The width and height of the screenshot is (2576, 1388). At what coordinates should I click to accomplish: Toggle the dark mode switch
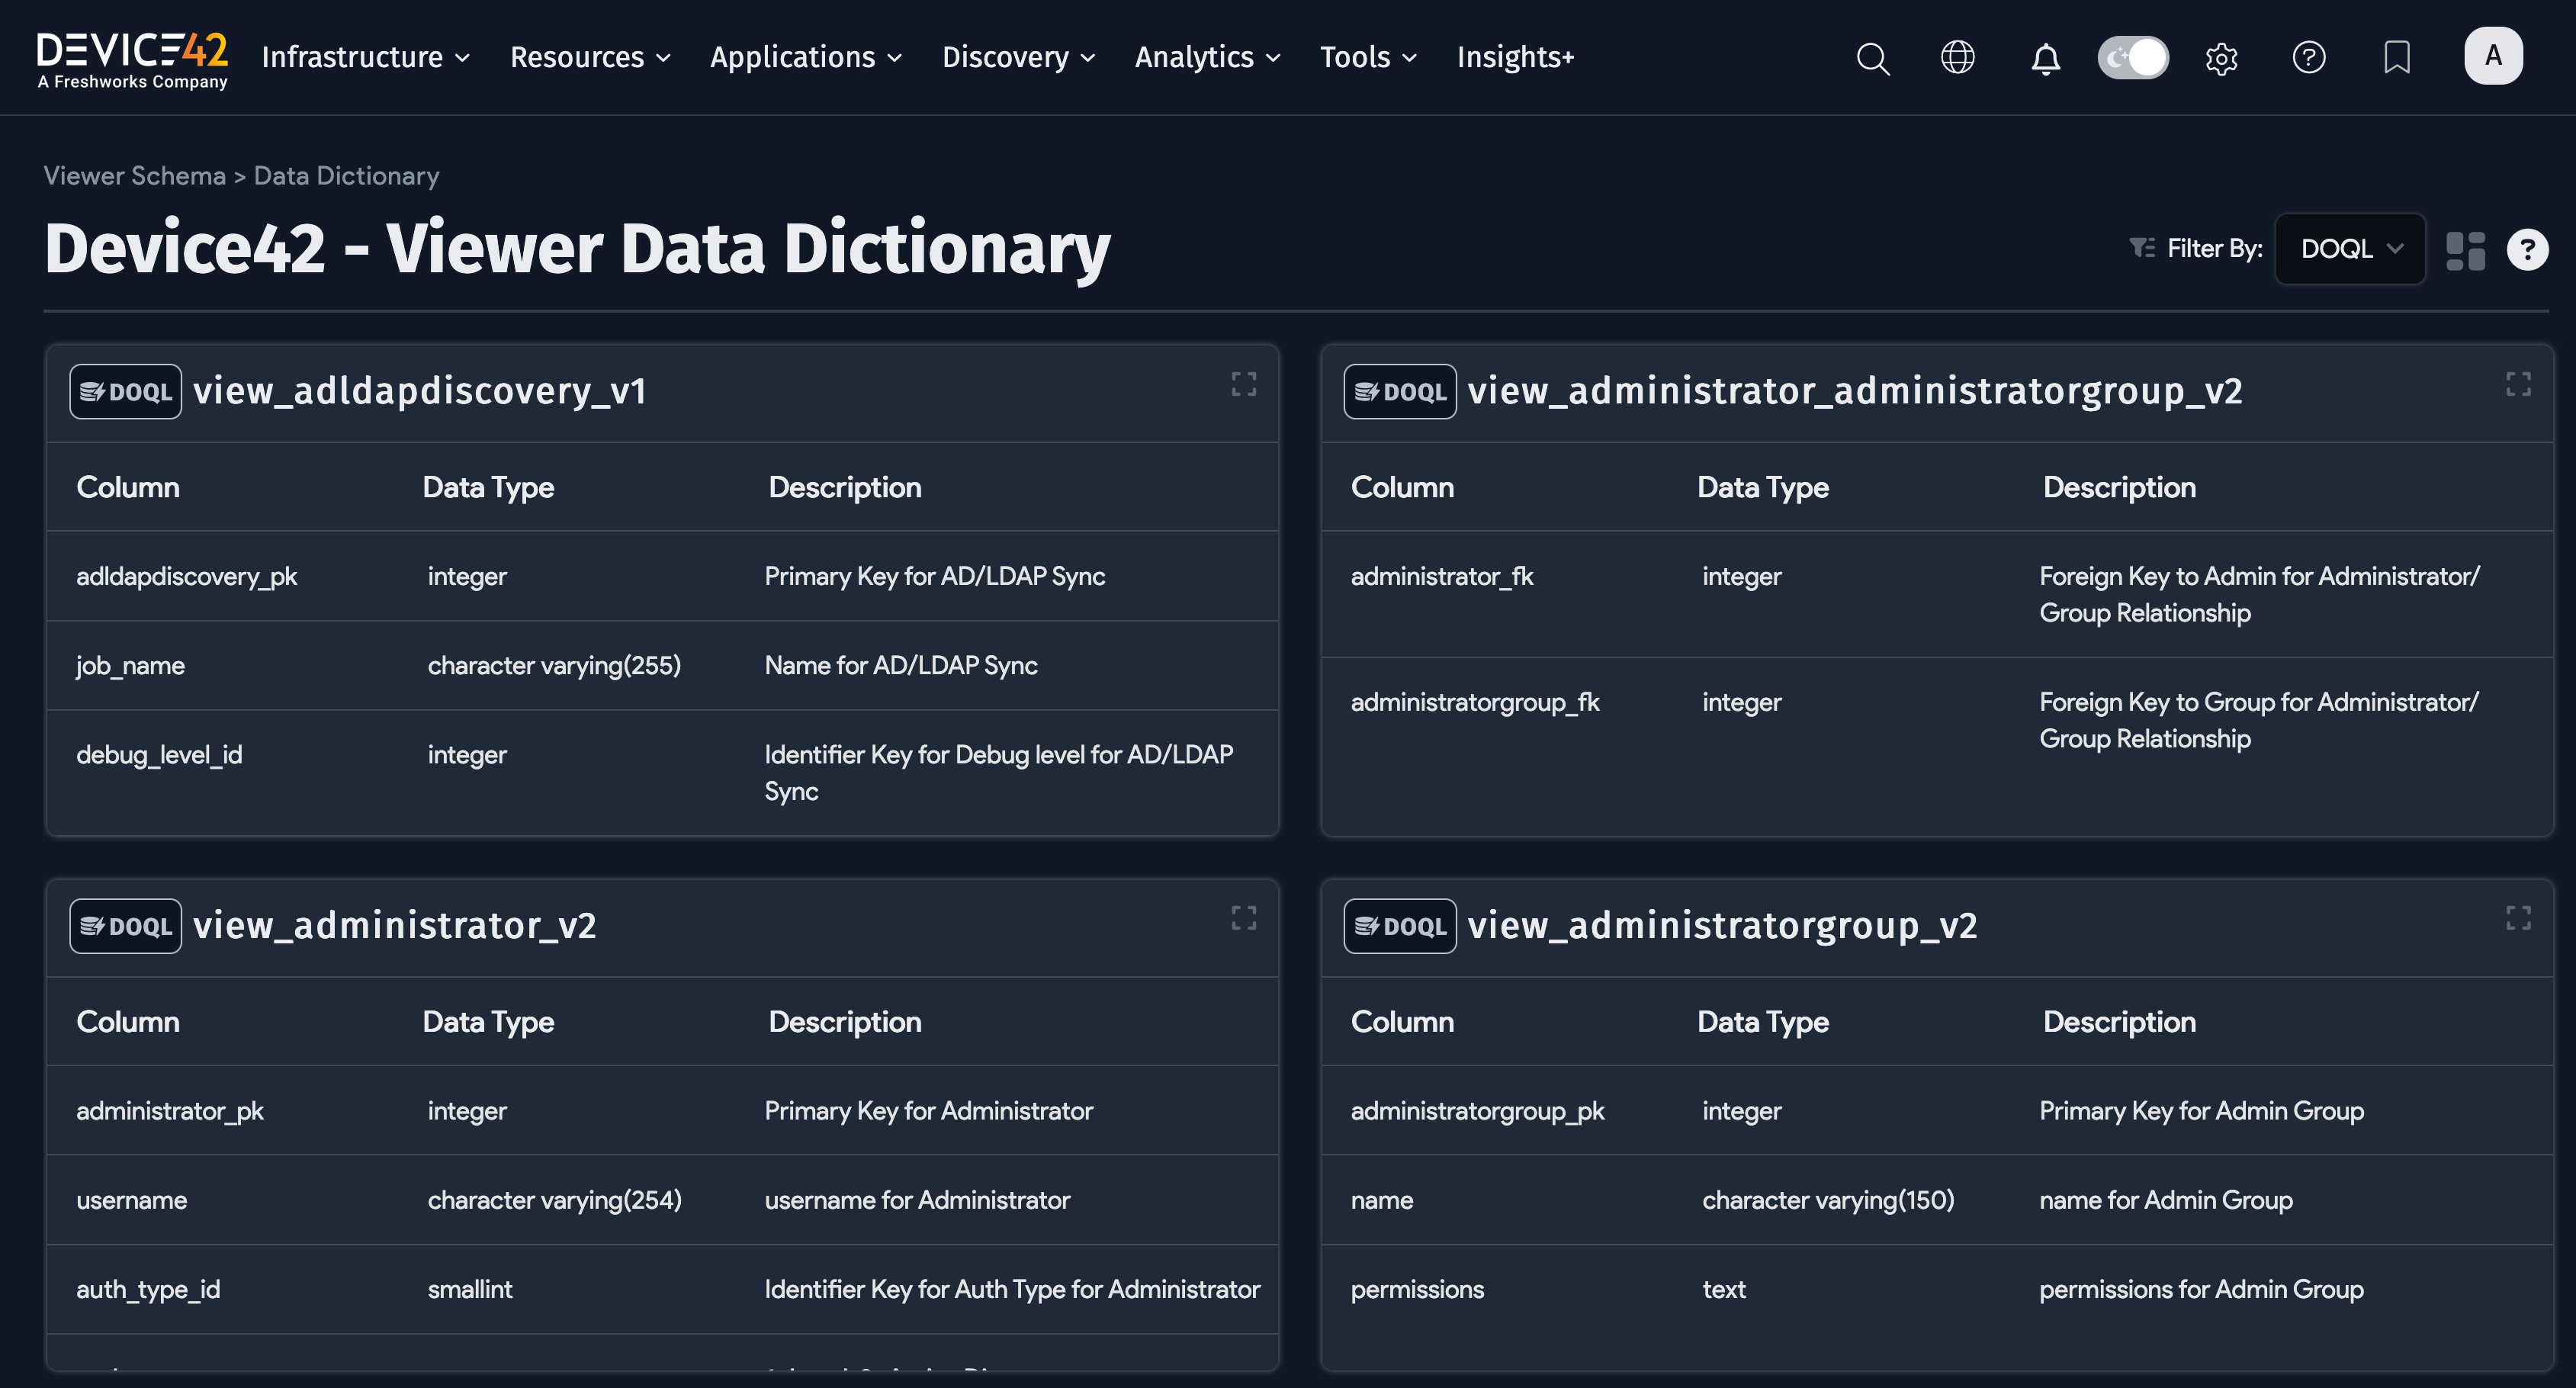pyautogui.click(x=2132, y=57)
